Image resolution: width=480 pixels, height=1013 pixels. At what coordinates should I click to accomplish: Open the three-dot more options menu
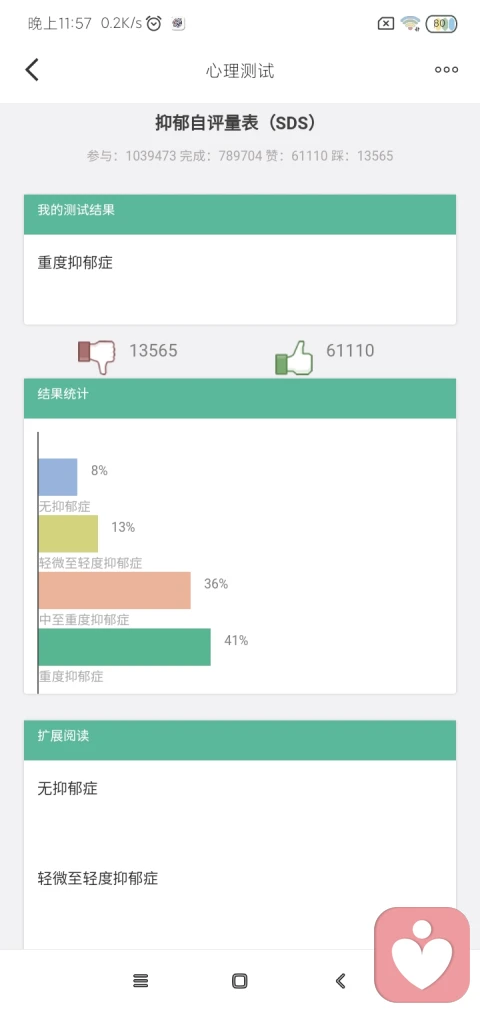pyautogui.click(x=446, y=70)
